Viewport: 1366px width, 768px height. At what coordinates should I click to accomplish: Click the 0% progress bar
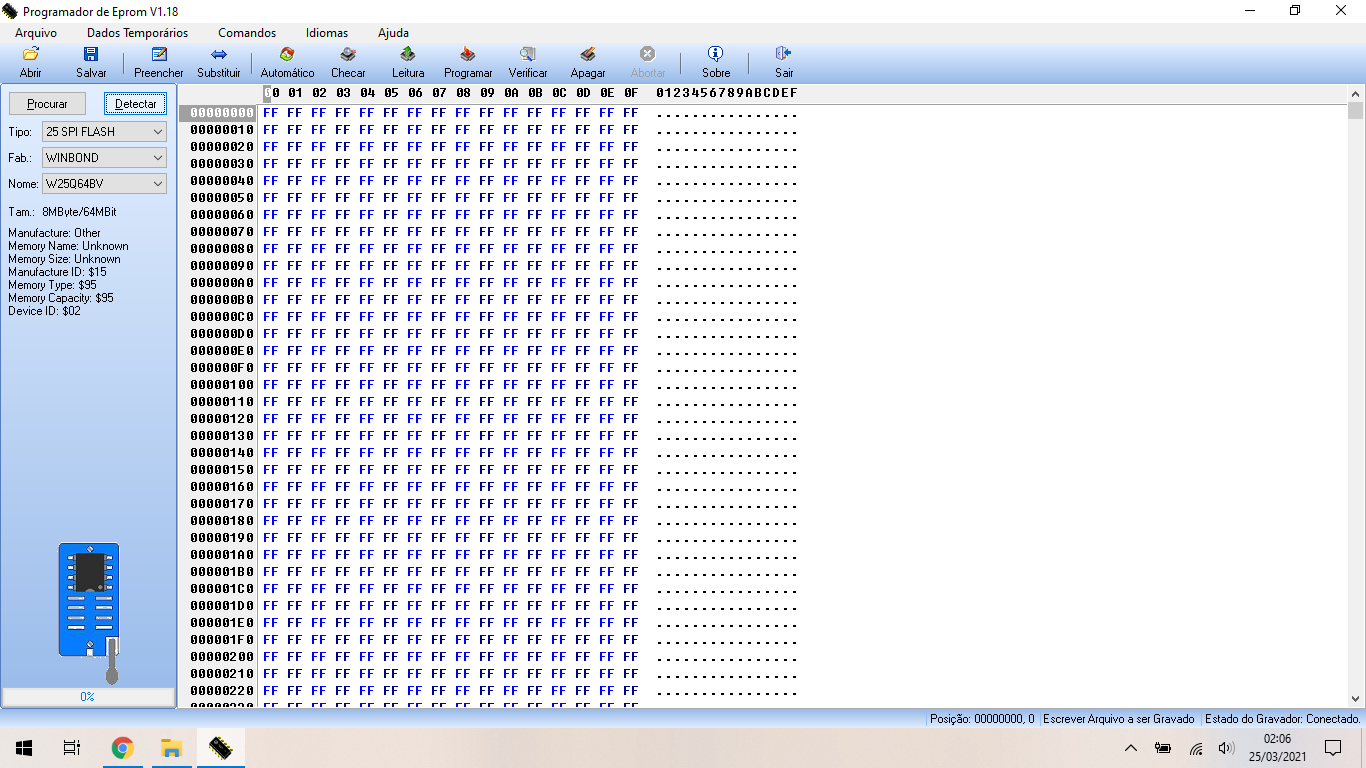point(88,697)
